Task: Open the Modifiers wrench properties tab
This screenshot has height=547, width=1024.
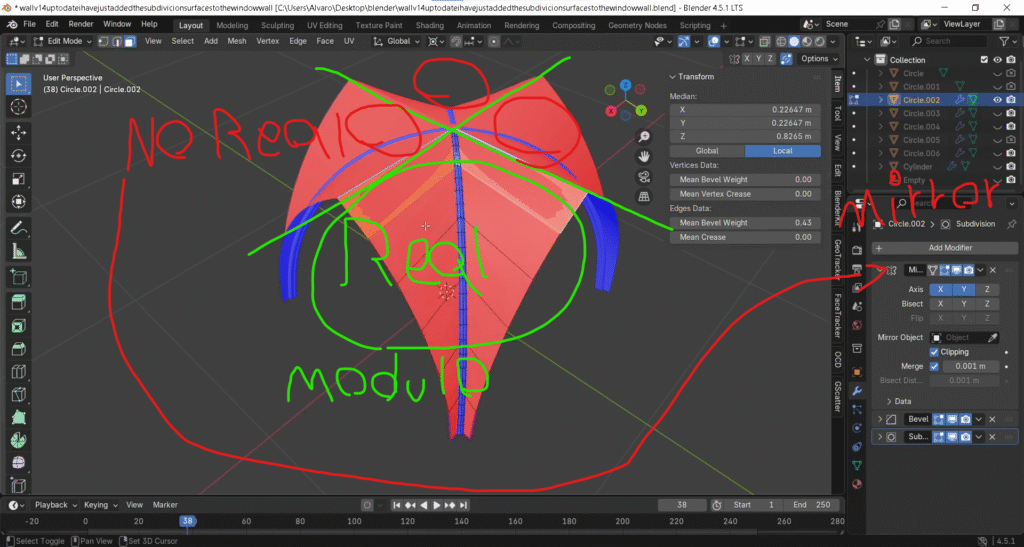Action: click(857, 390)
